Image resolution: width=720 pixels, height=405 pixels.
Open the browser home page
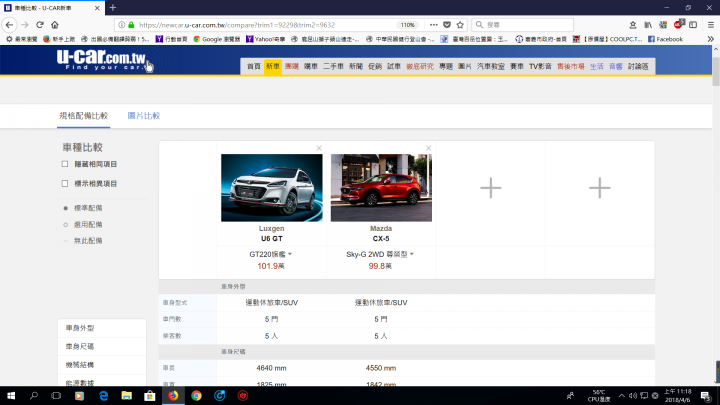pyautogui.click(x=55, y=25)
